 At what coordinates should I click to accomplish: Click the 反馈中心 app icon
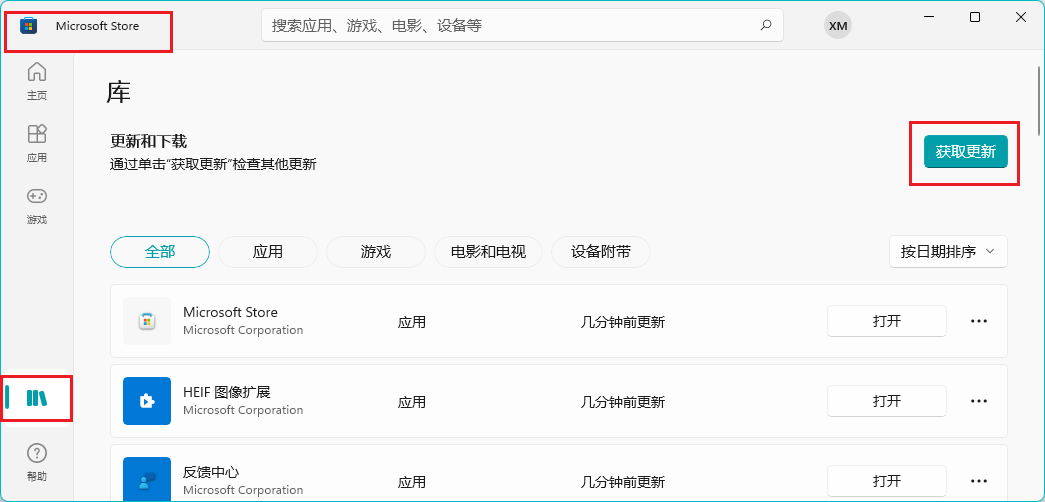click(146, 480)
